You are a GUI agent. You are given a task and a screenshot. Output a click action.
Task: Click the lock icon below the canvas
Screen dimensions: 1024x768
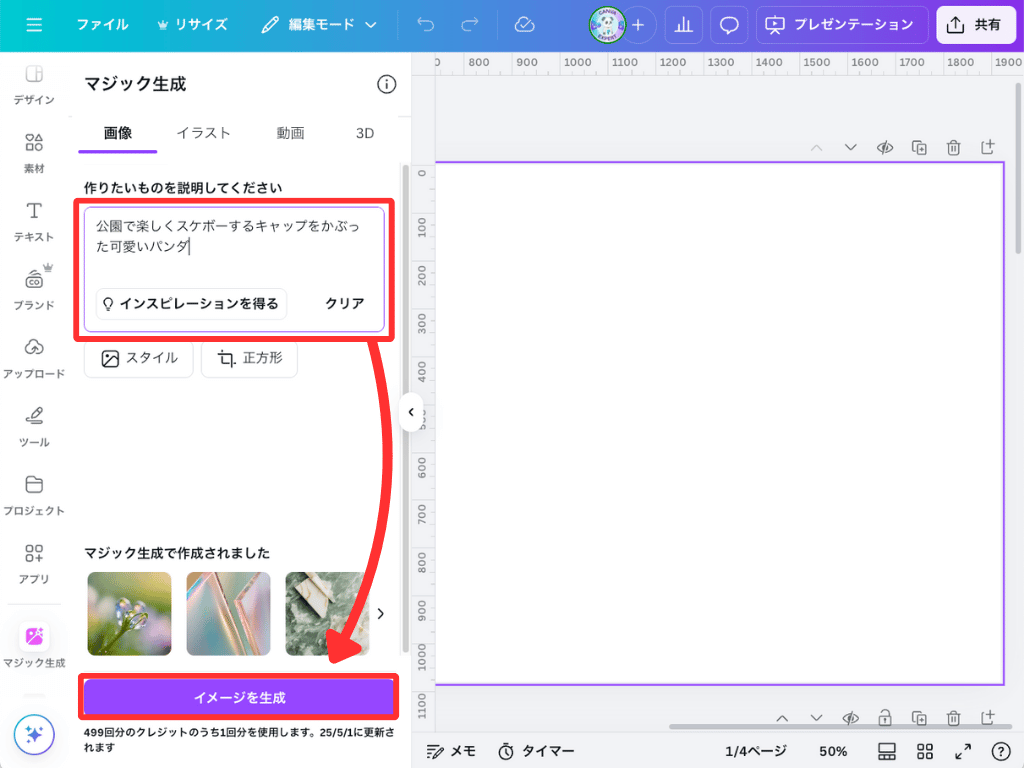point(884,718)
